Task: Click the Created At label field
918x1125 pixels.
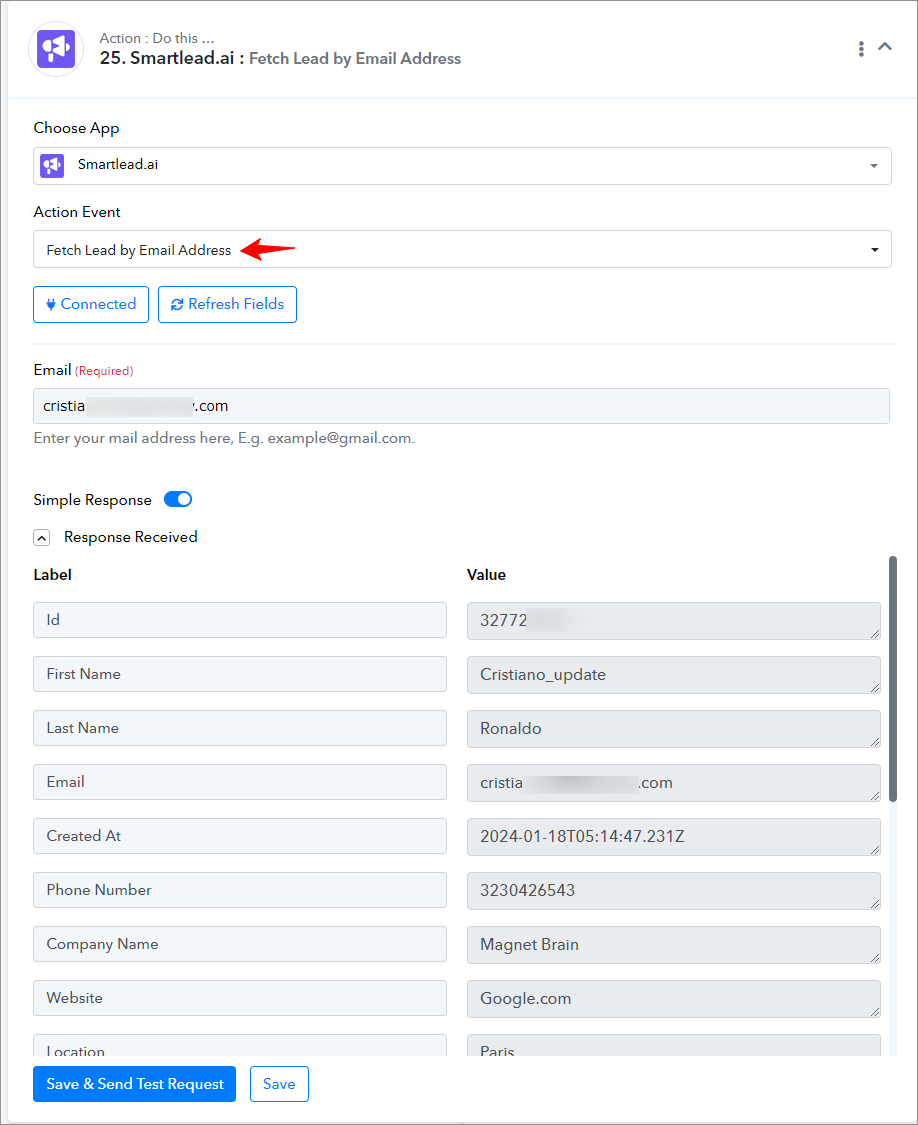Action: [x=240, y=836]
